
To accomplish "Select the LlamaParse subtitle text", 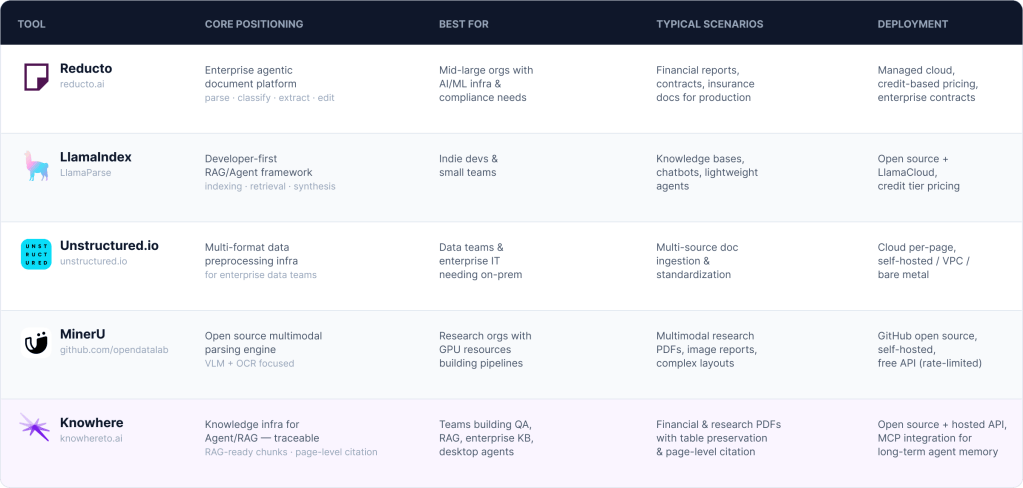I will tap(85, 173).
